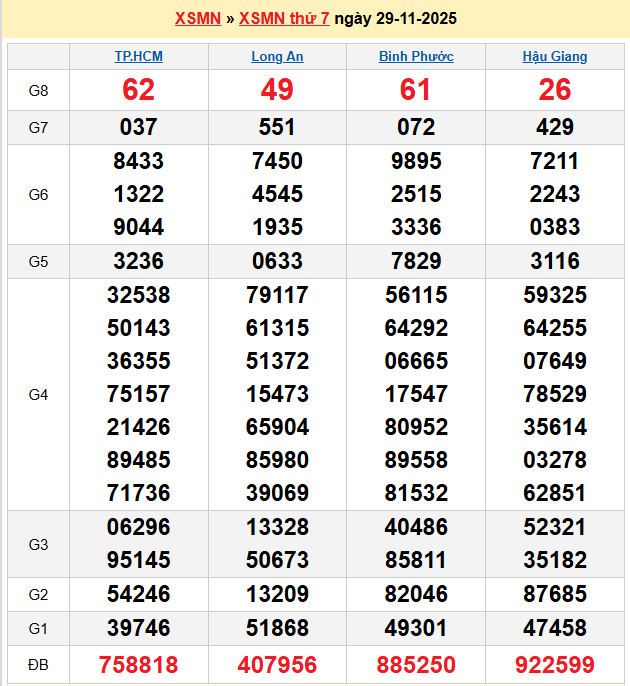Select G1 number 39746 for TP.HCM
The height and width of the screenshot is (686, 630).
point(138,628)
